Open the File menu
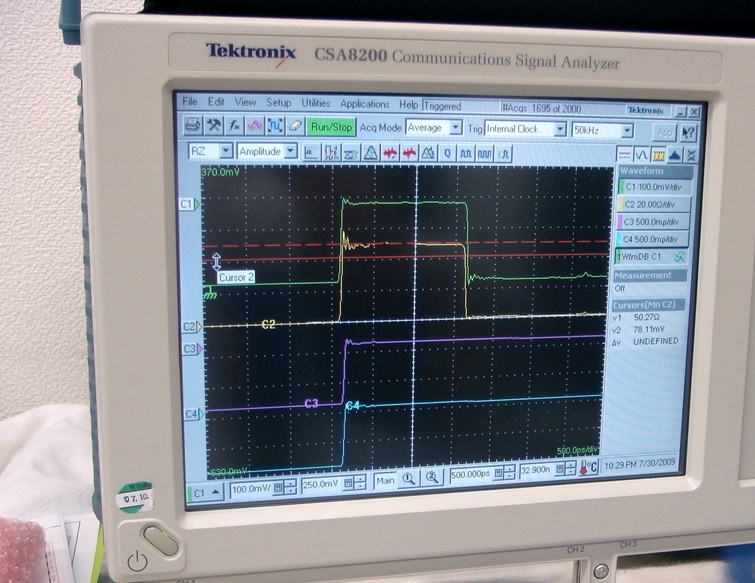The height and width of the screenshot is (583, 755). [190, 102]
